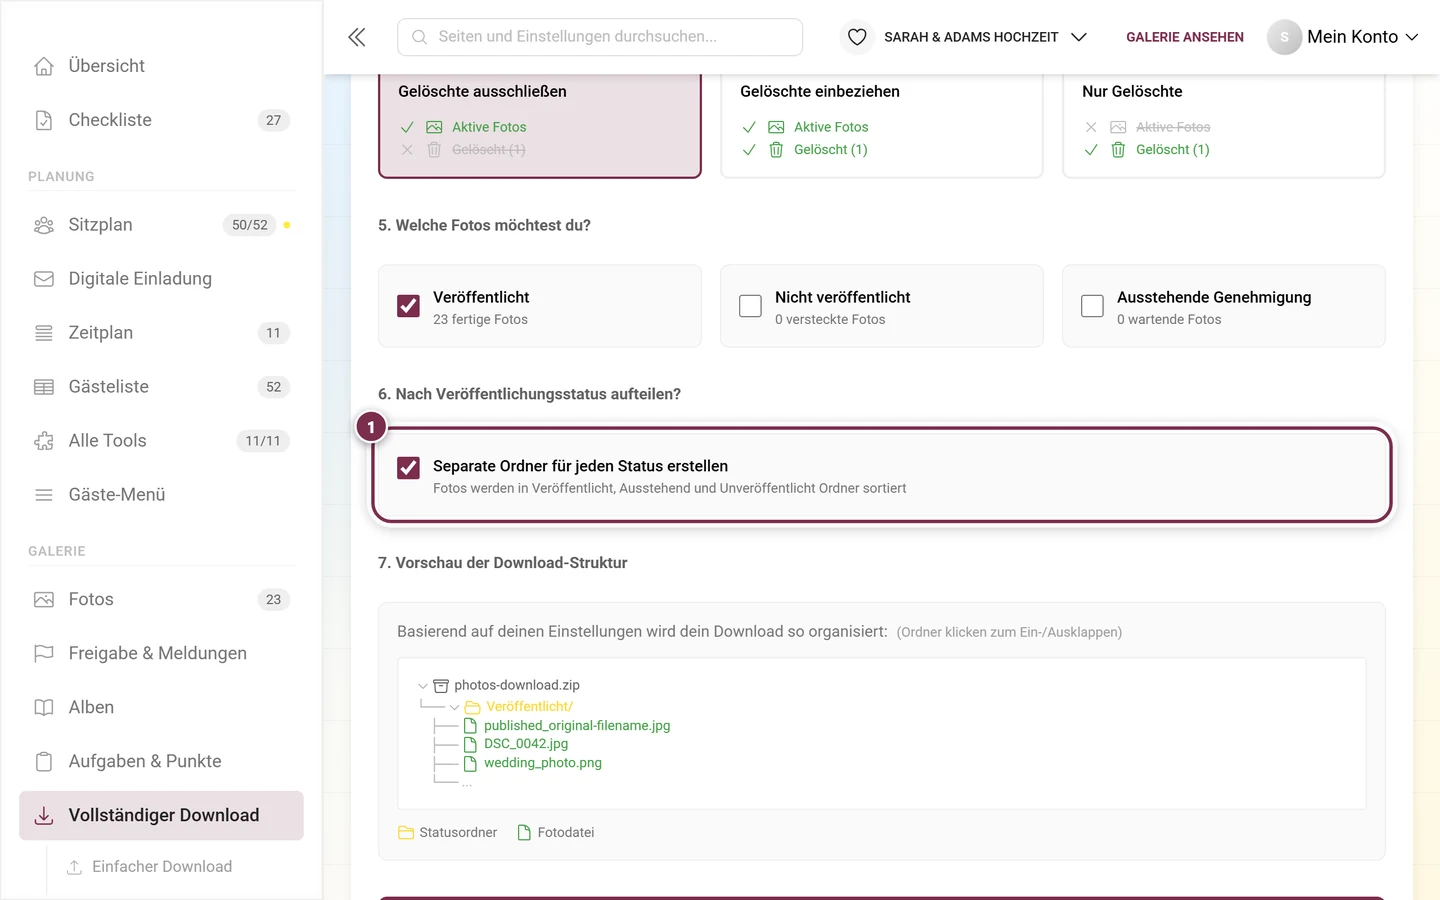Image resolution: width=1440 pixels, height=900 pixels.
Task: Check the Nicht veröffentlicht checkbox
Action: tap(750, 306)
